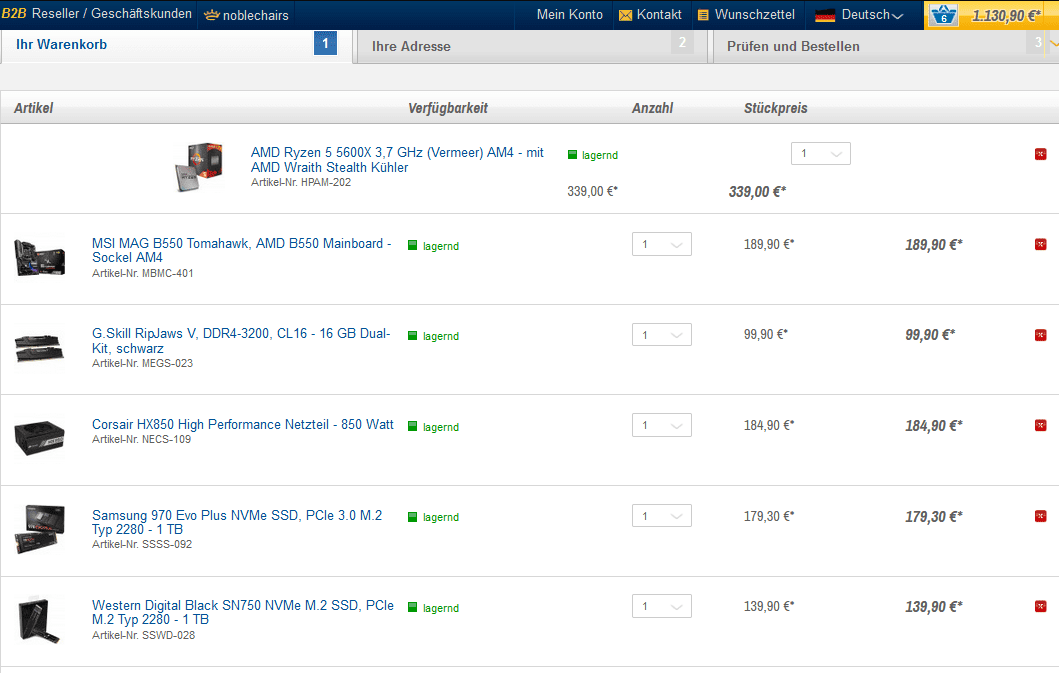The width and height of the screenshot is (1059, 673).
Task: Click Verfügbarkeit column header
Action: [448, 108]
